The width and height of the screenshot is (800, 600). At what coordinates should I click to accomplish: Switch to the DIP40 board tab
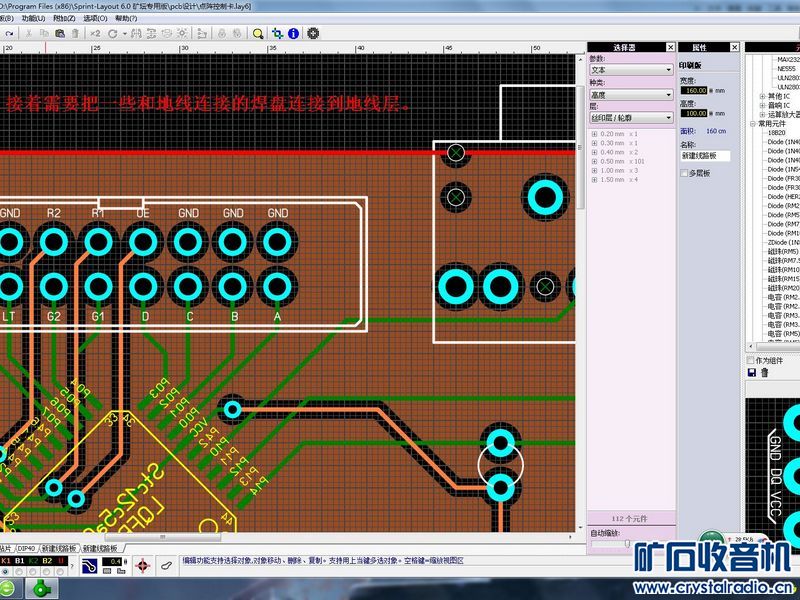pos(27,549)
